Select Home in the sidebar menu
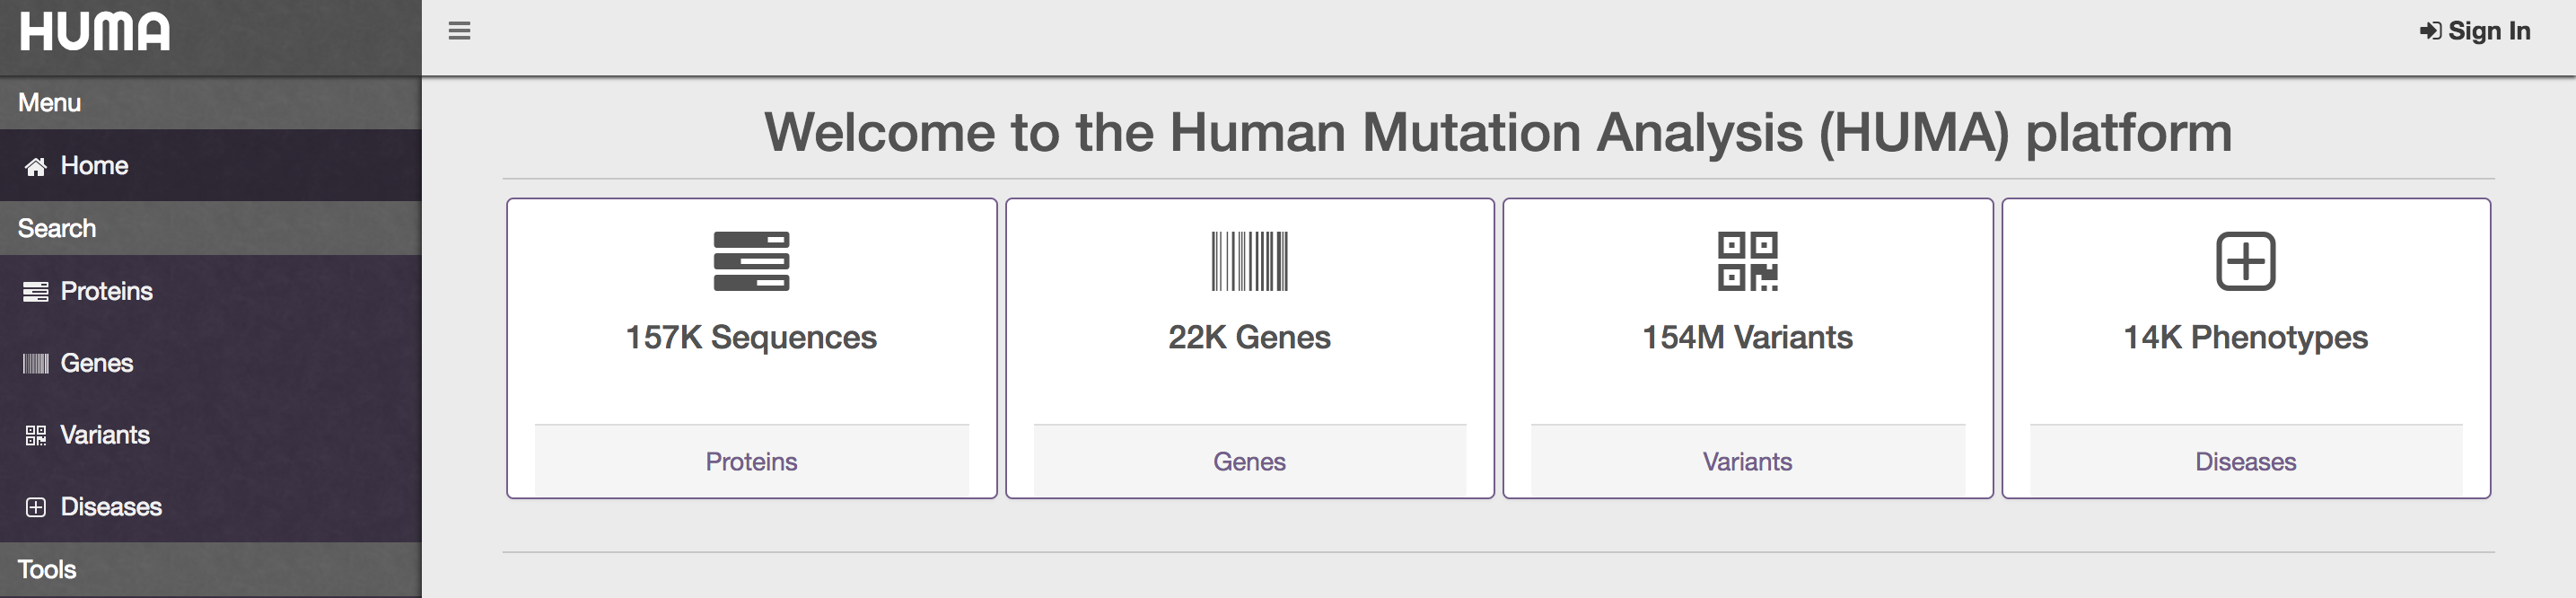The image size is (2576, 598). pyautogui.click(x=210, y=165)
